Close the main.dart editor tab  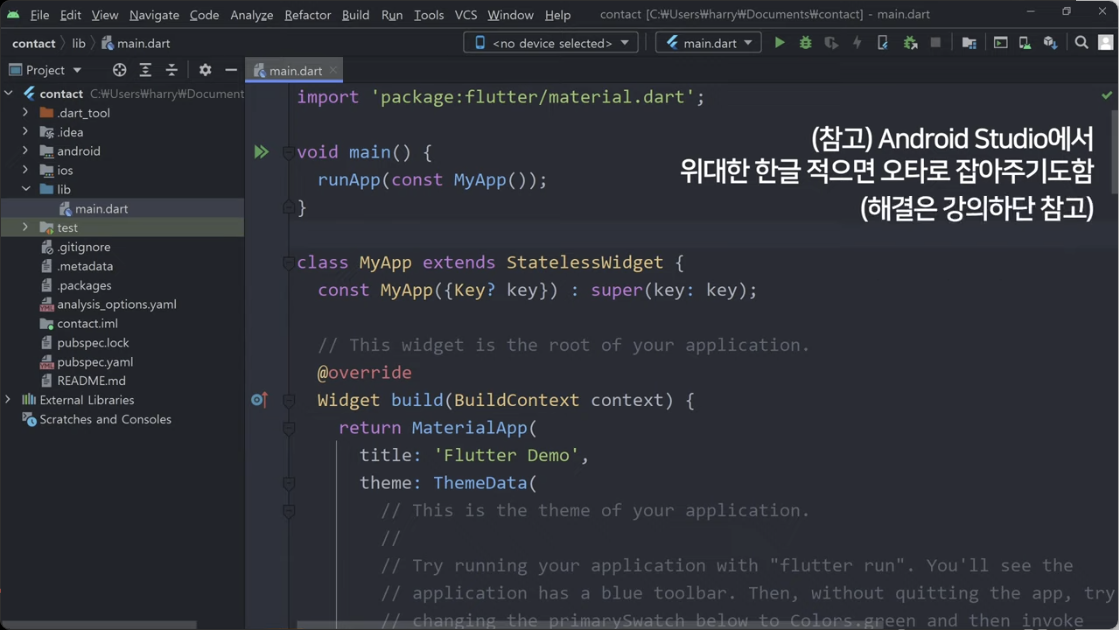[x=333, y=71]
